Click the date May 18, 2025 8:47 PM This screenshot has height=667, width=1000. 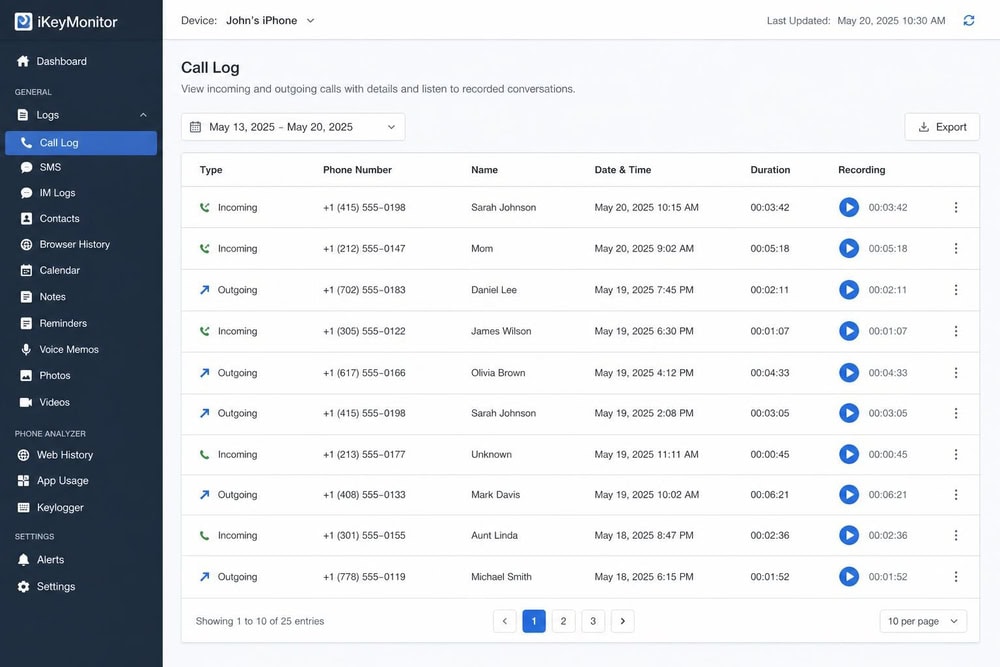tap(643, 535)
